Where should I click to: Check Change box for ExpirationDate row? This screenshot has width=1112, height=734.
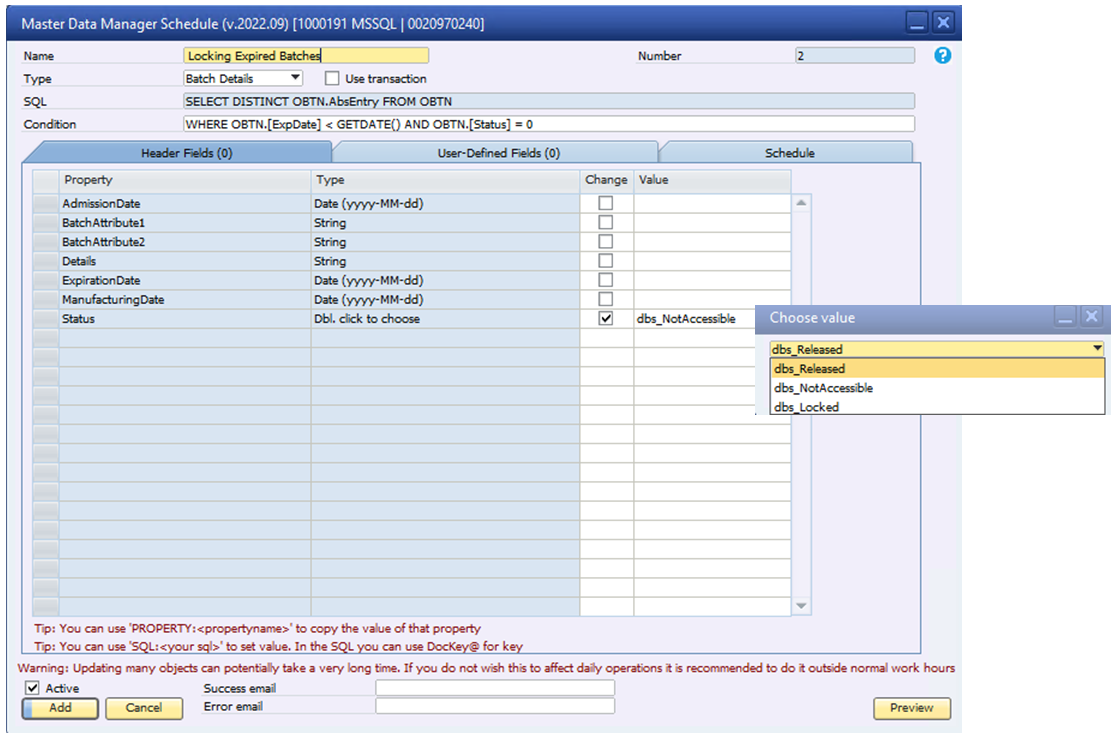(x=606, y=280)
